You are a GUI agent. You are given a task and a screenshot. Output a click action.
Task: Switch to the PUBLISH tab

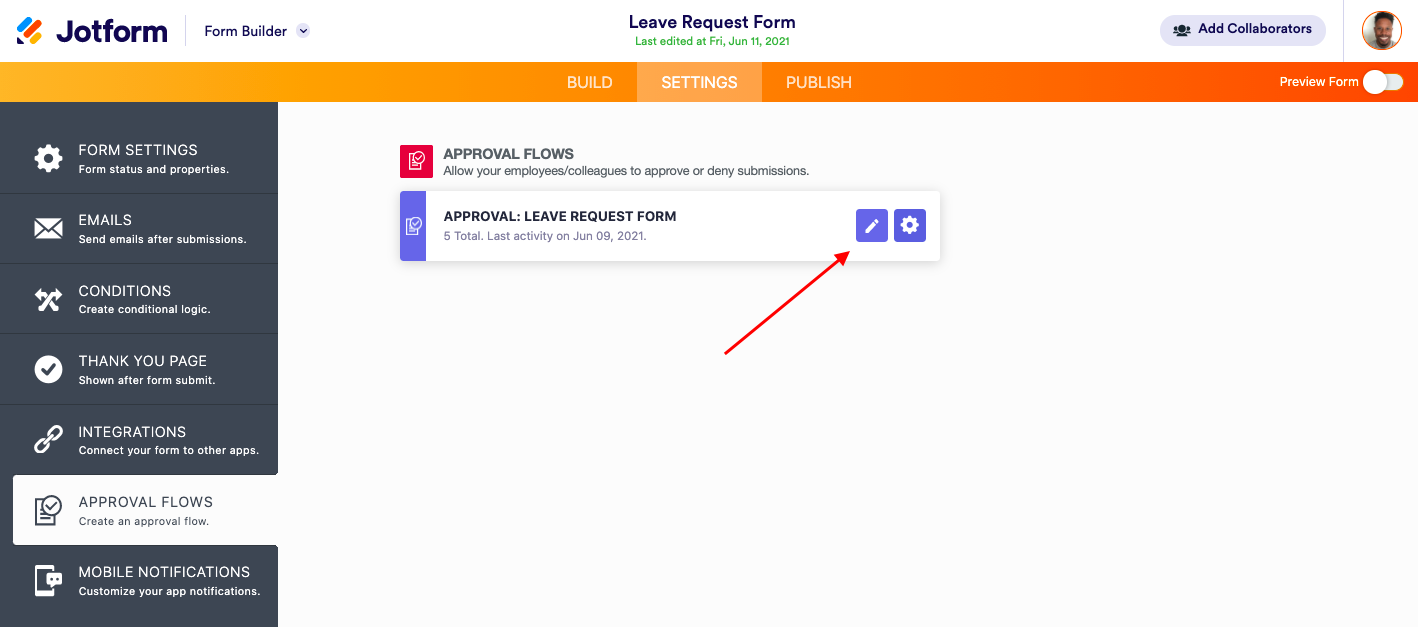coord(819,82)
